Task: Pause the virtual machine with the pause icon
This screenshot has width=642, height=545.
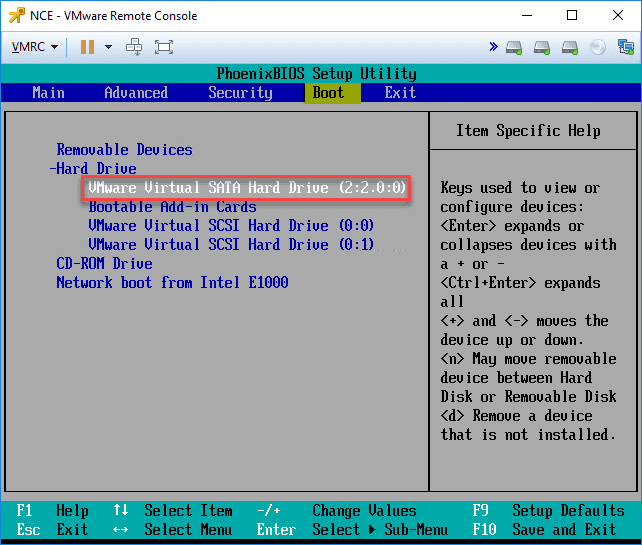Action: [87, 47]
